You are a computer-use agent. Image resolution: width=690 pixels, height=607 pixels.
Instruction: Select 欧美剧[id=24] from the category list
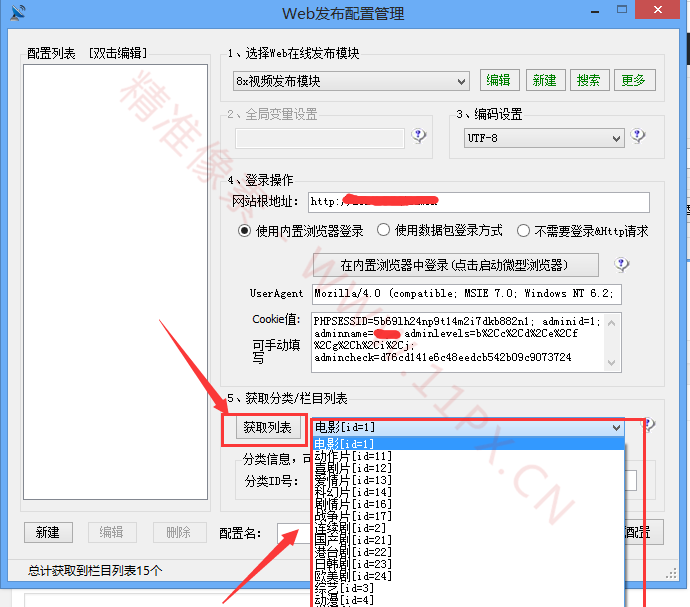(x=352, y=576)
